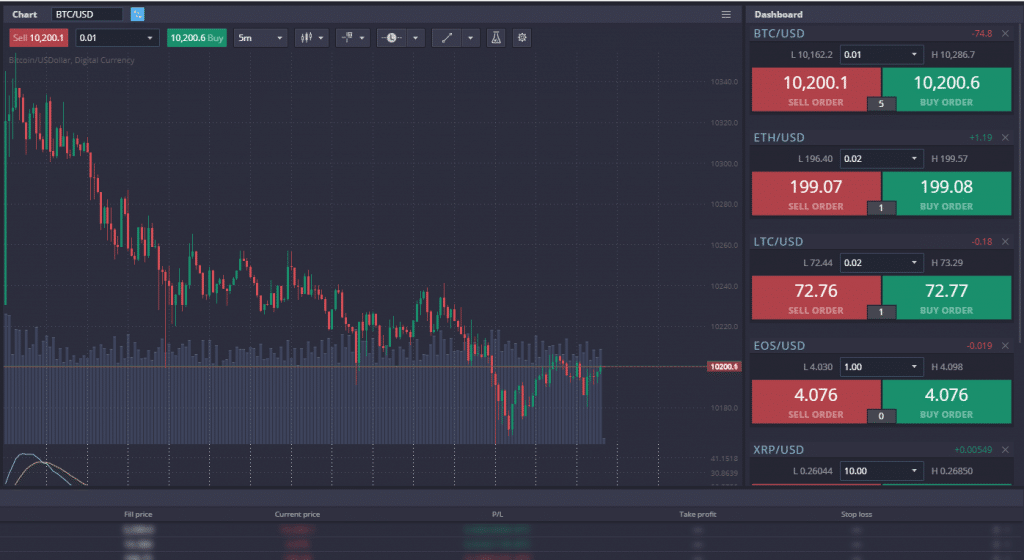Place ETH/USD buy order at 199.08
Viewport: 1024px width, 560px height.
coord(946,194)
